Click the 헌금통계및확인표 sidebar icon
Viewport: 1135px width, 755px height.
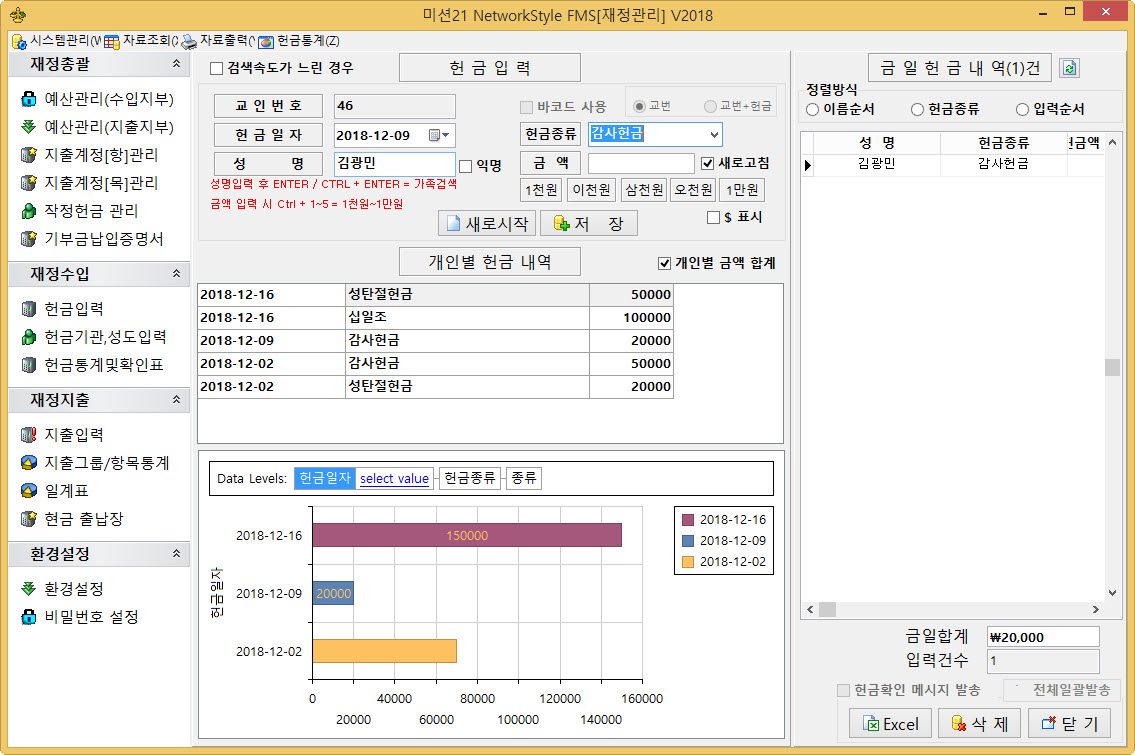[x=28, y=365]
